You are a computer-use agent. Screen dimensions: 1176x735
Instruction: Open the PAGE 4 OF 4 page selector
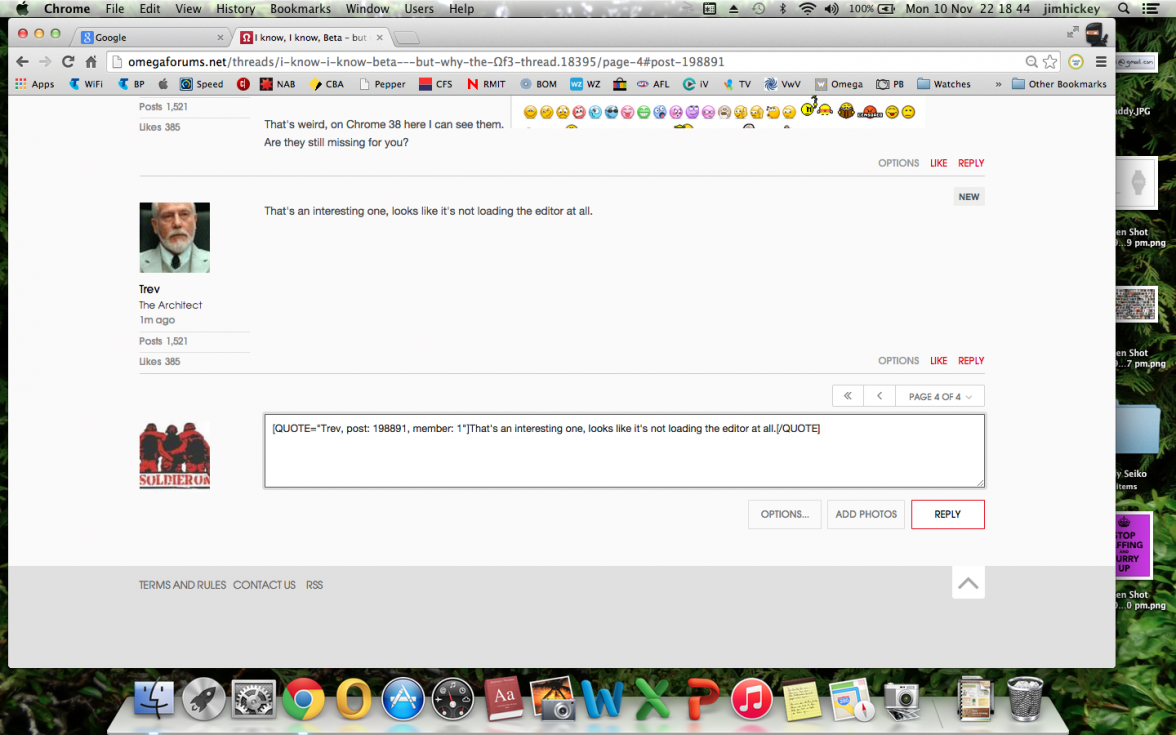(x=938, y=396)
